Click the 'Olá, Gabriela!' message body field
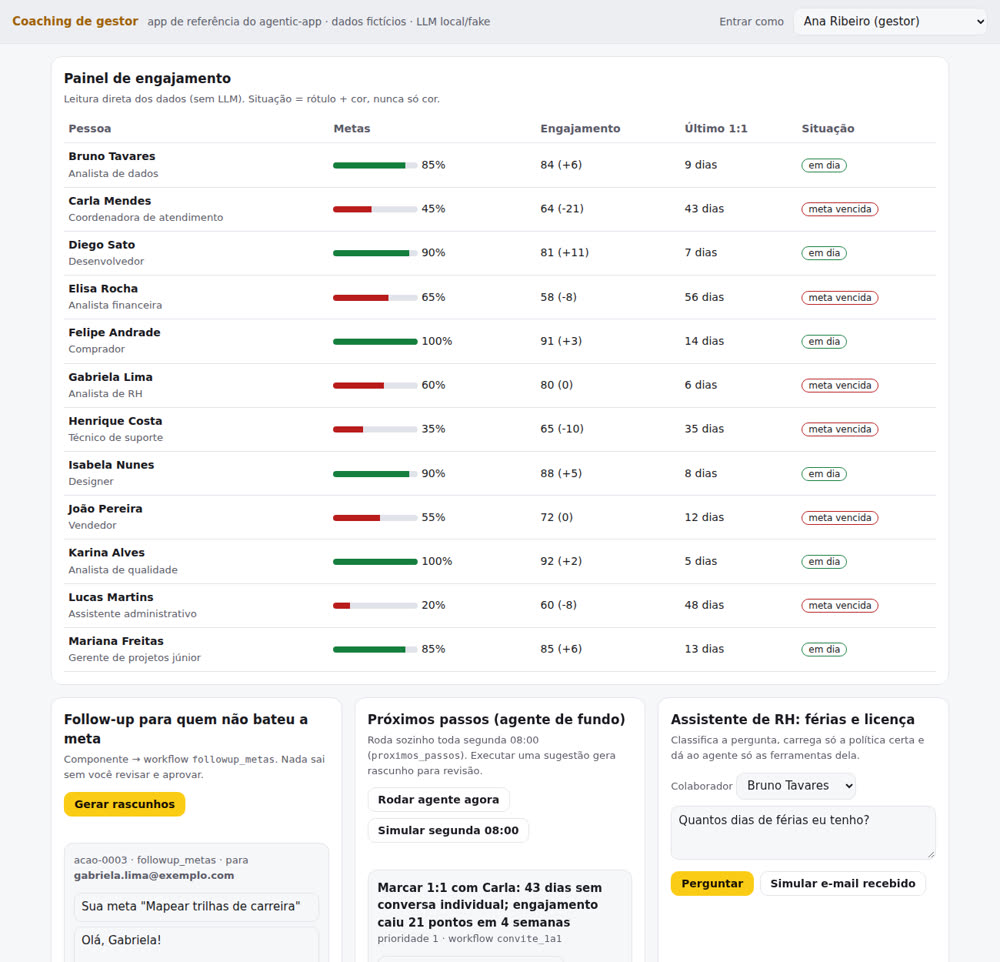 click(196, 944)
